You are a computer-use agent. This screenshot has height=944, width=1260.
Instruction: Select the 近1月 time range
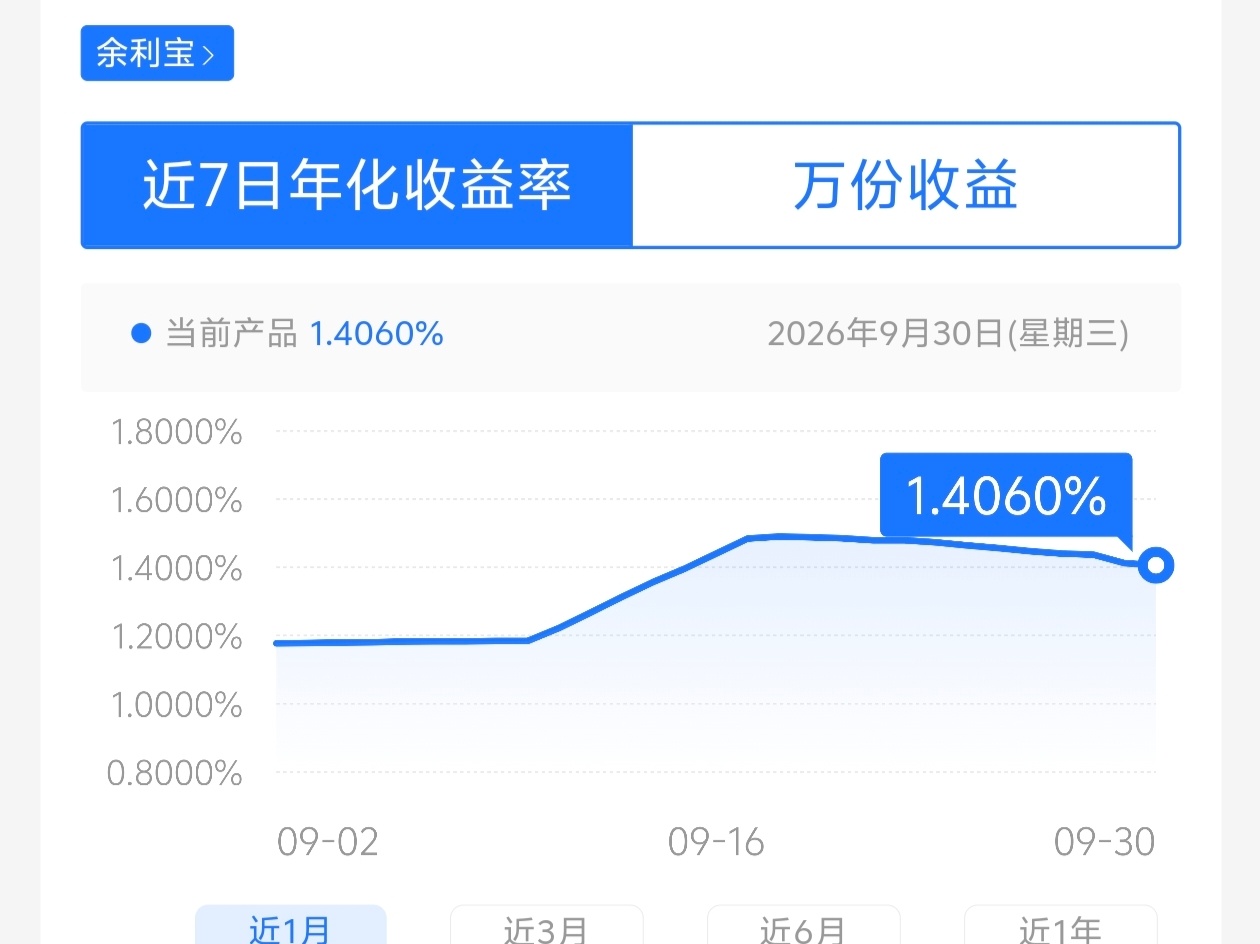coord(290,926)
